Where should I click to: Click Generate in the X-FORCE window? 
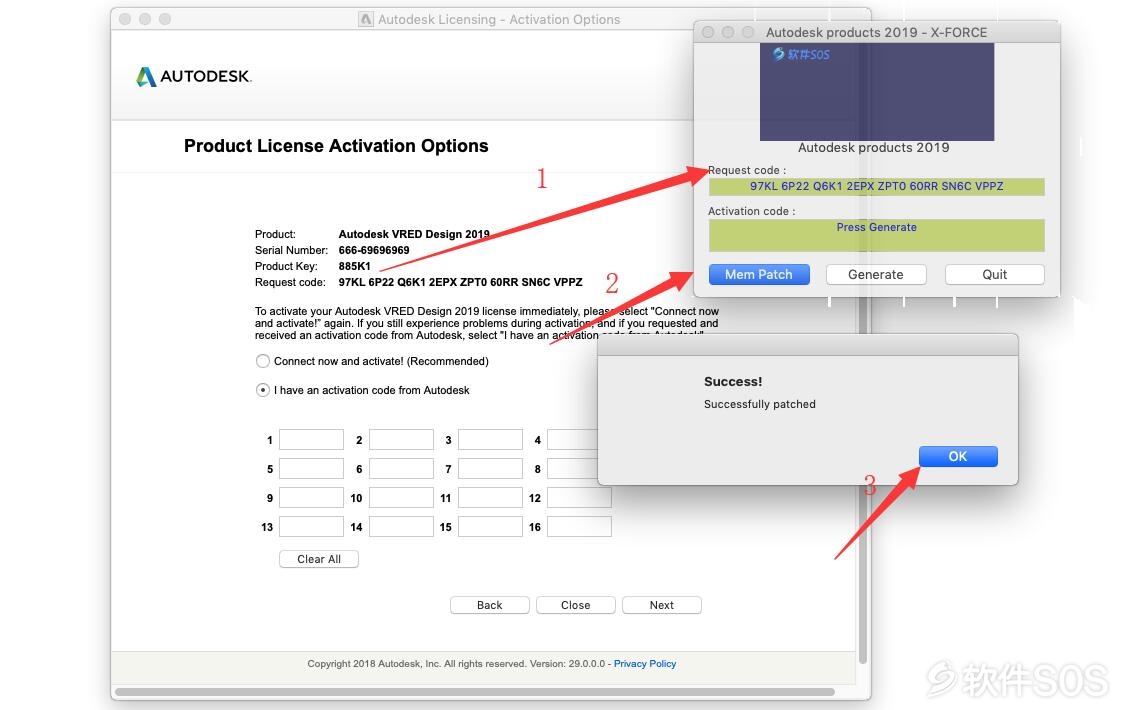[876, 274]
